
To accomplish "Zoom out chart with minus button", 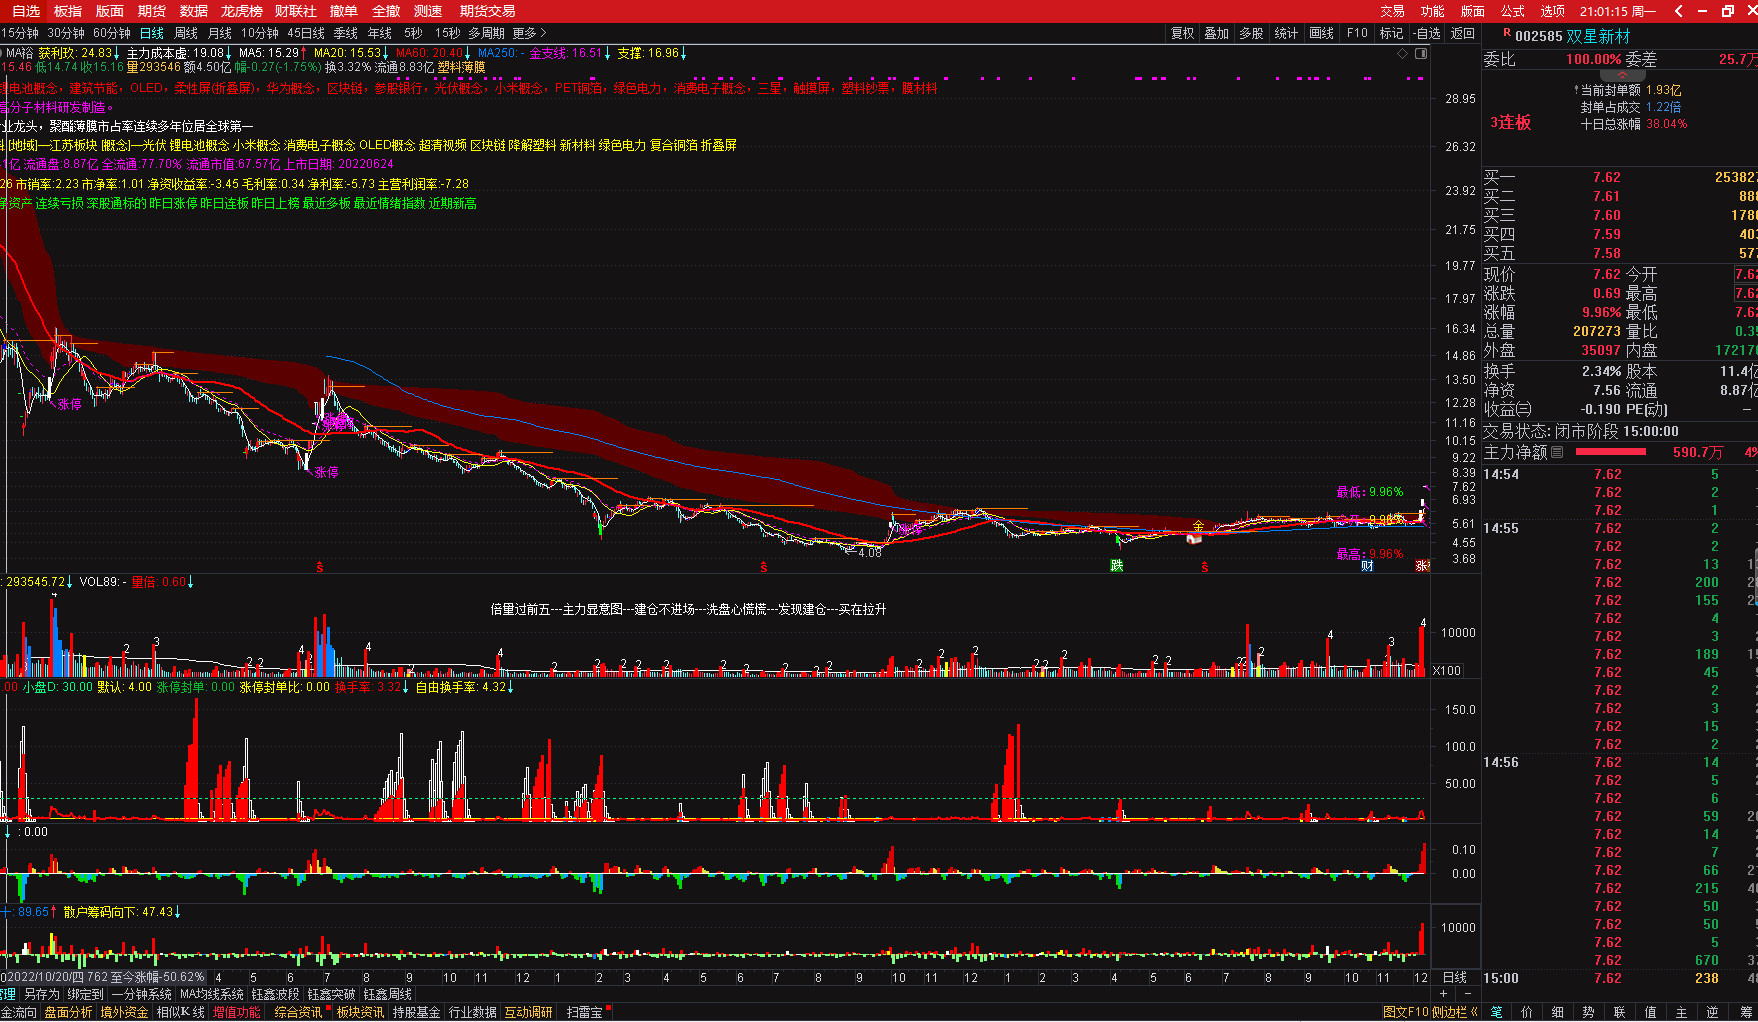I will [x=1467, y=994].
